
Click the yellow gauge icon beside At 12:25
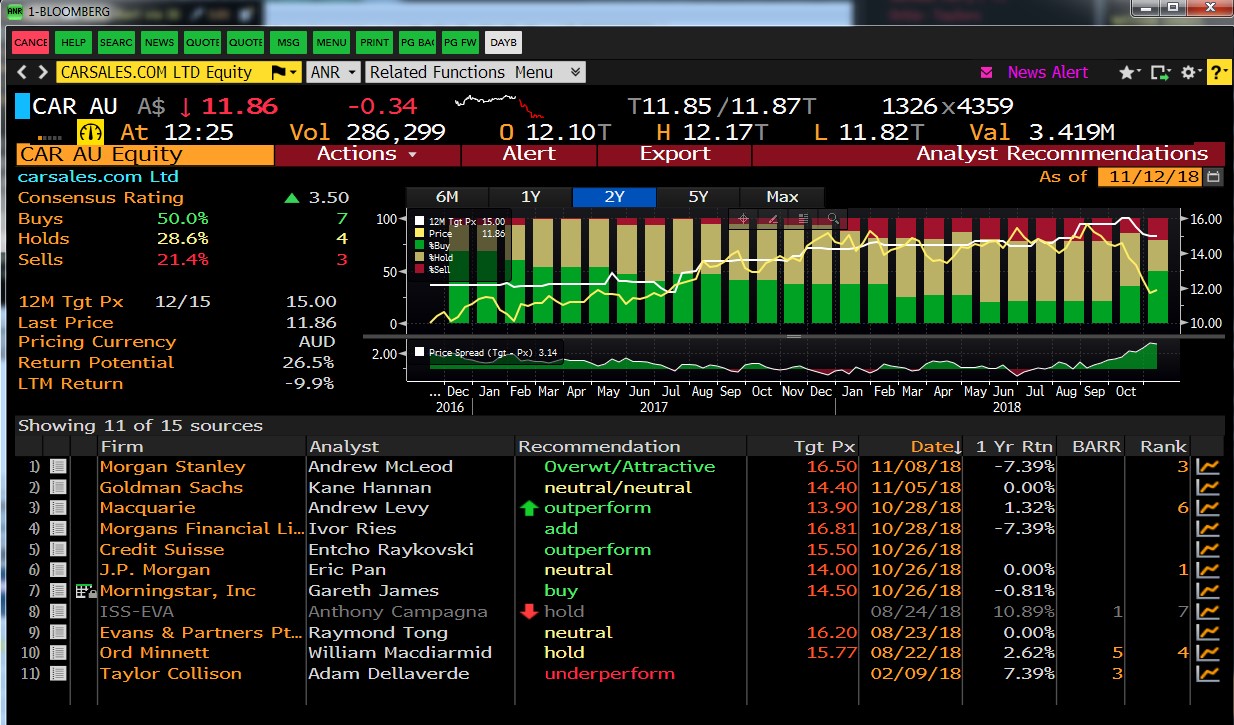(x=91, y=132)
